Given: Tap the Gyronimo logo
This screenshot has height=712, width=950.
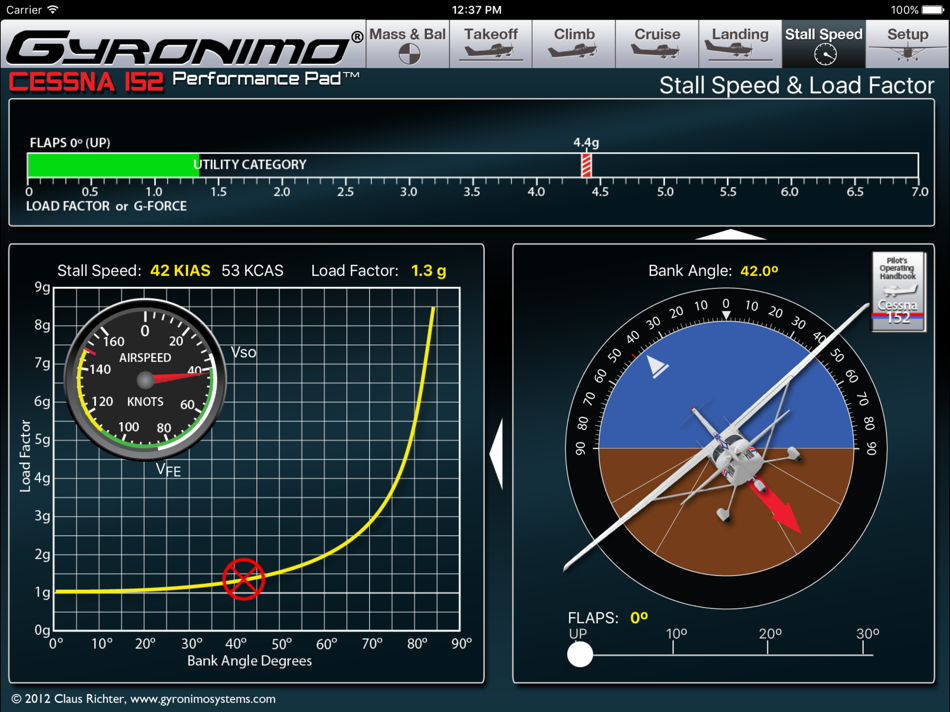Looking at the screenshot, I should (x=185, y=47).
